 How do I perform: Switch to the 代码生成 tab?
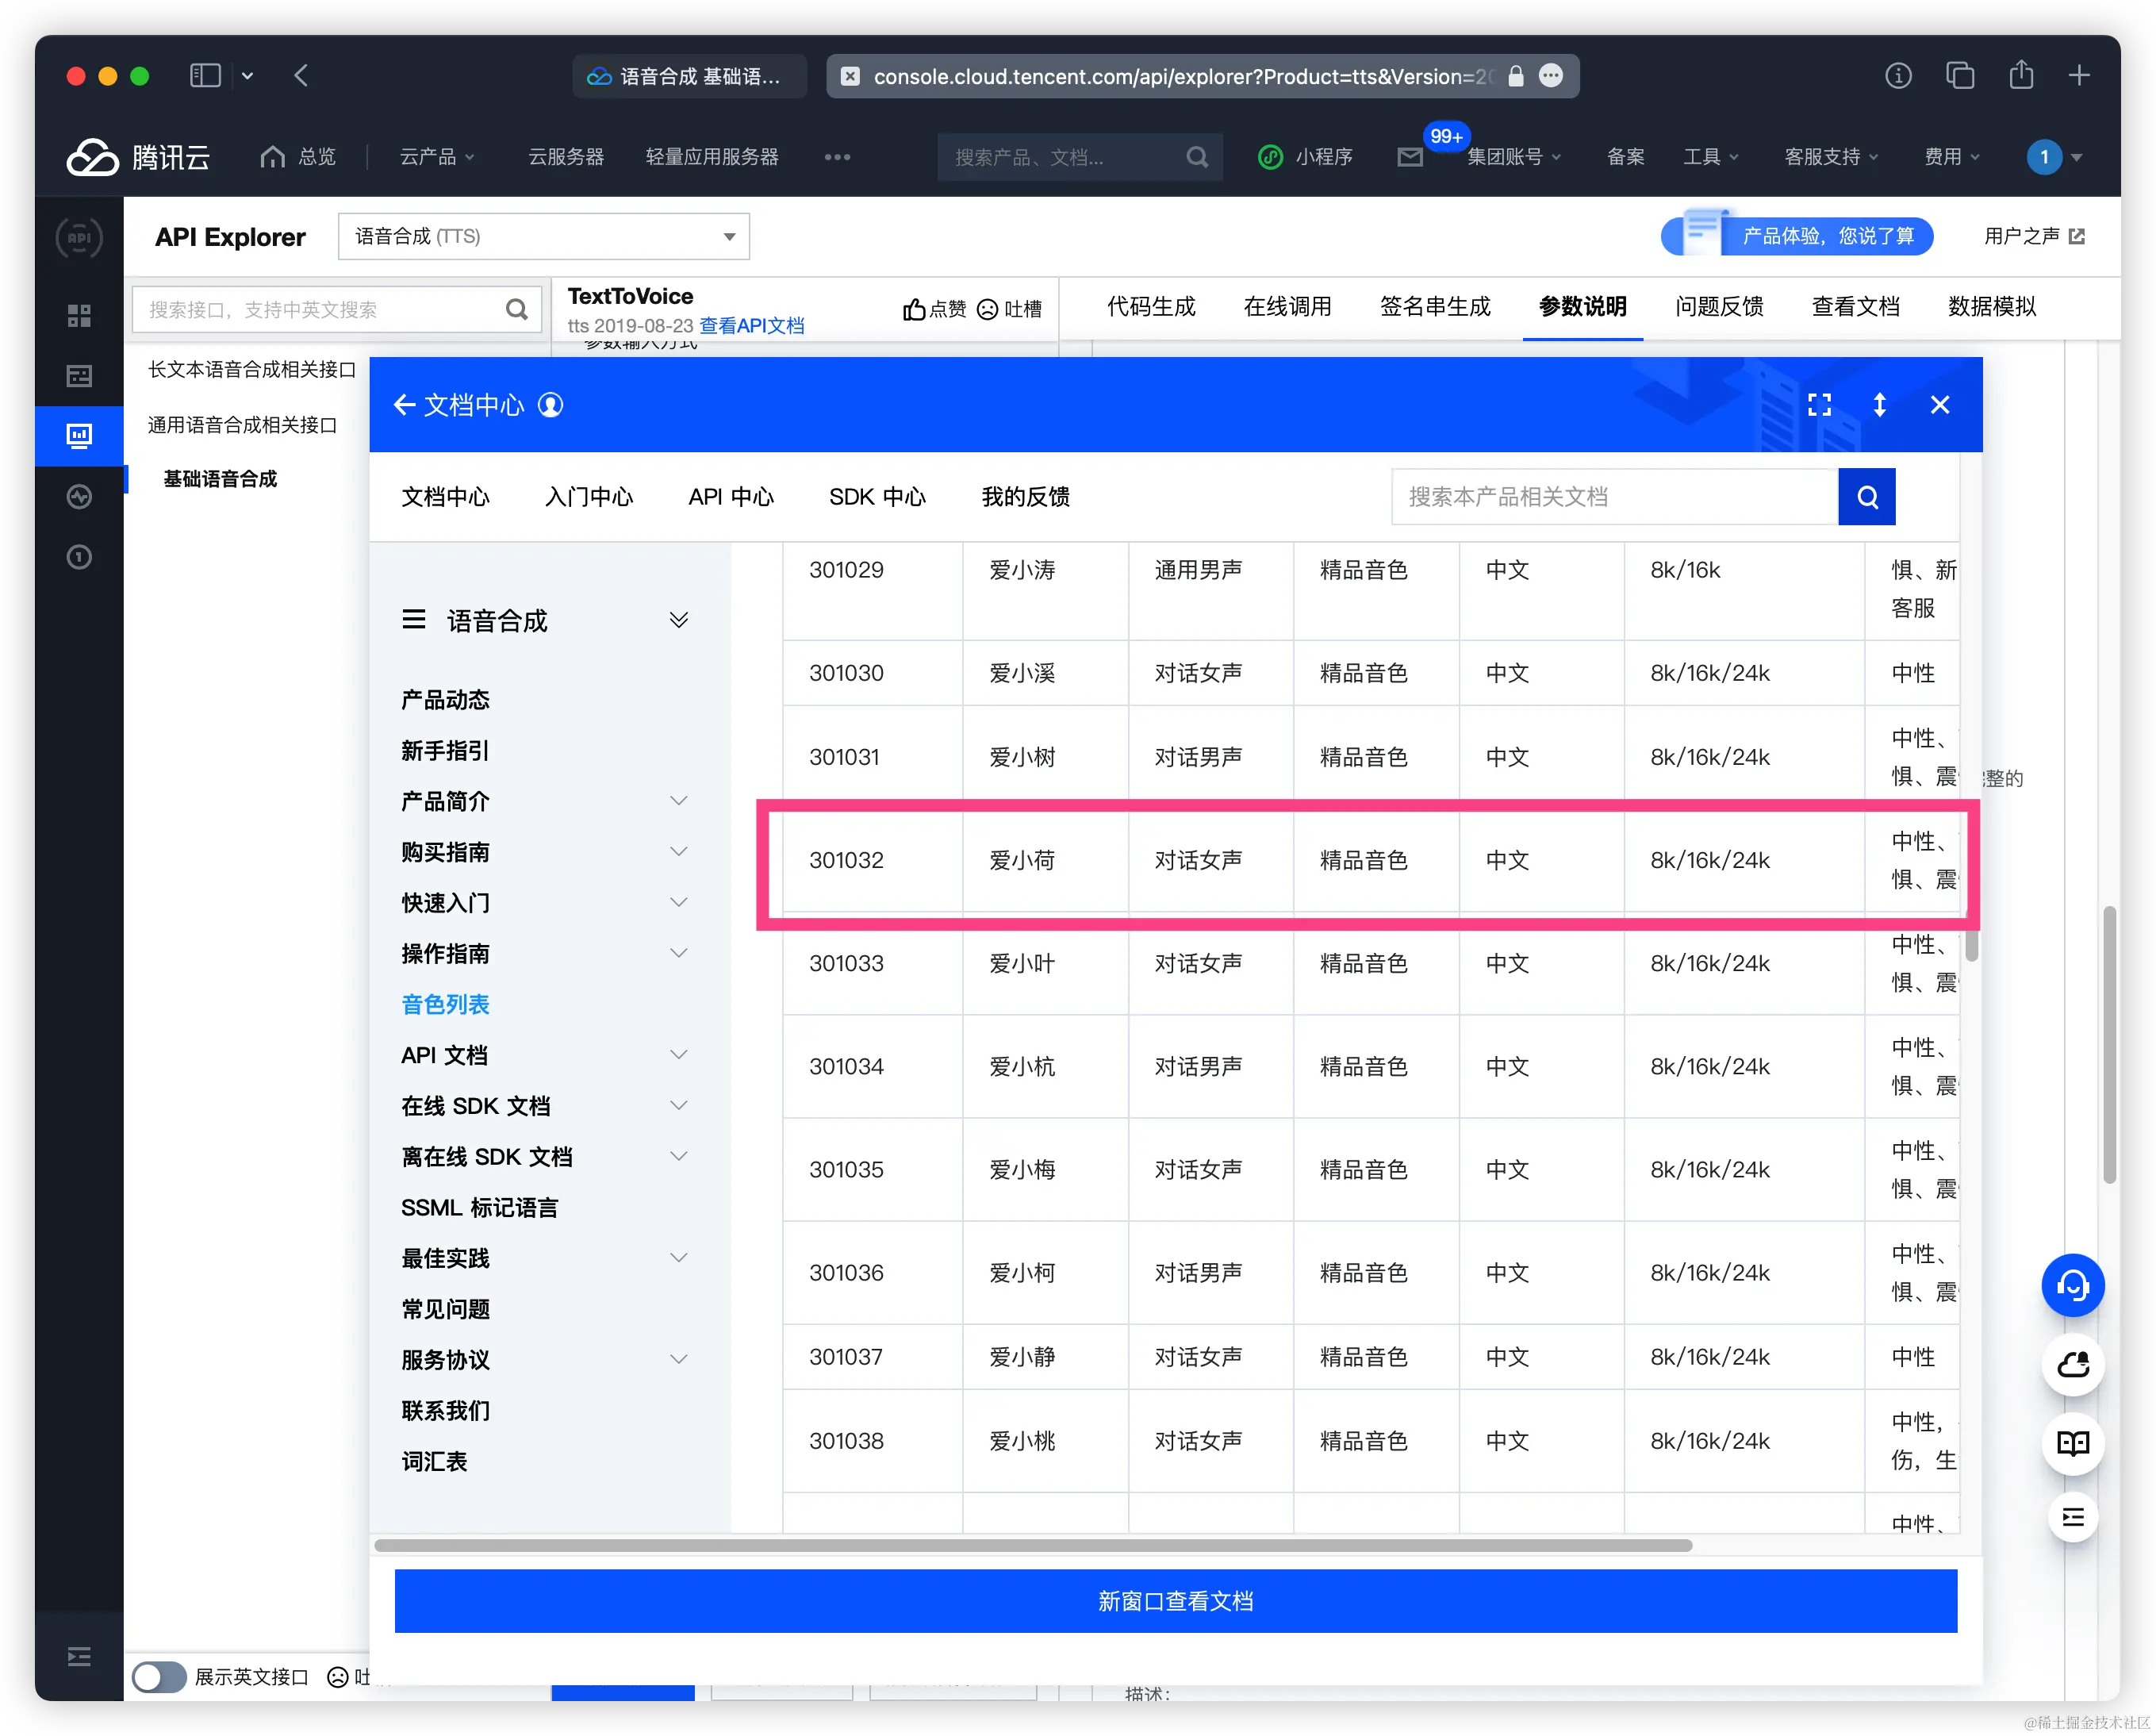click(1150, 307)
